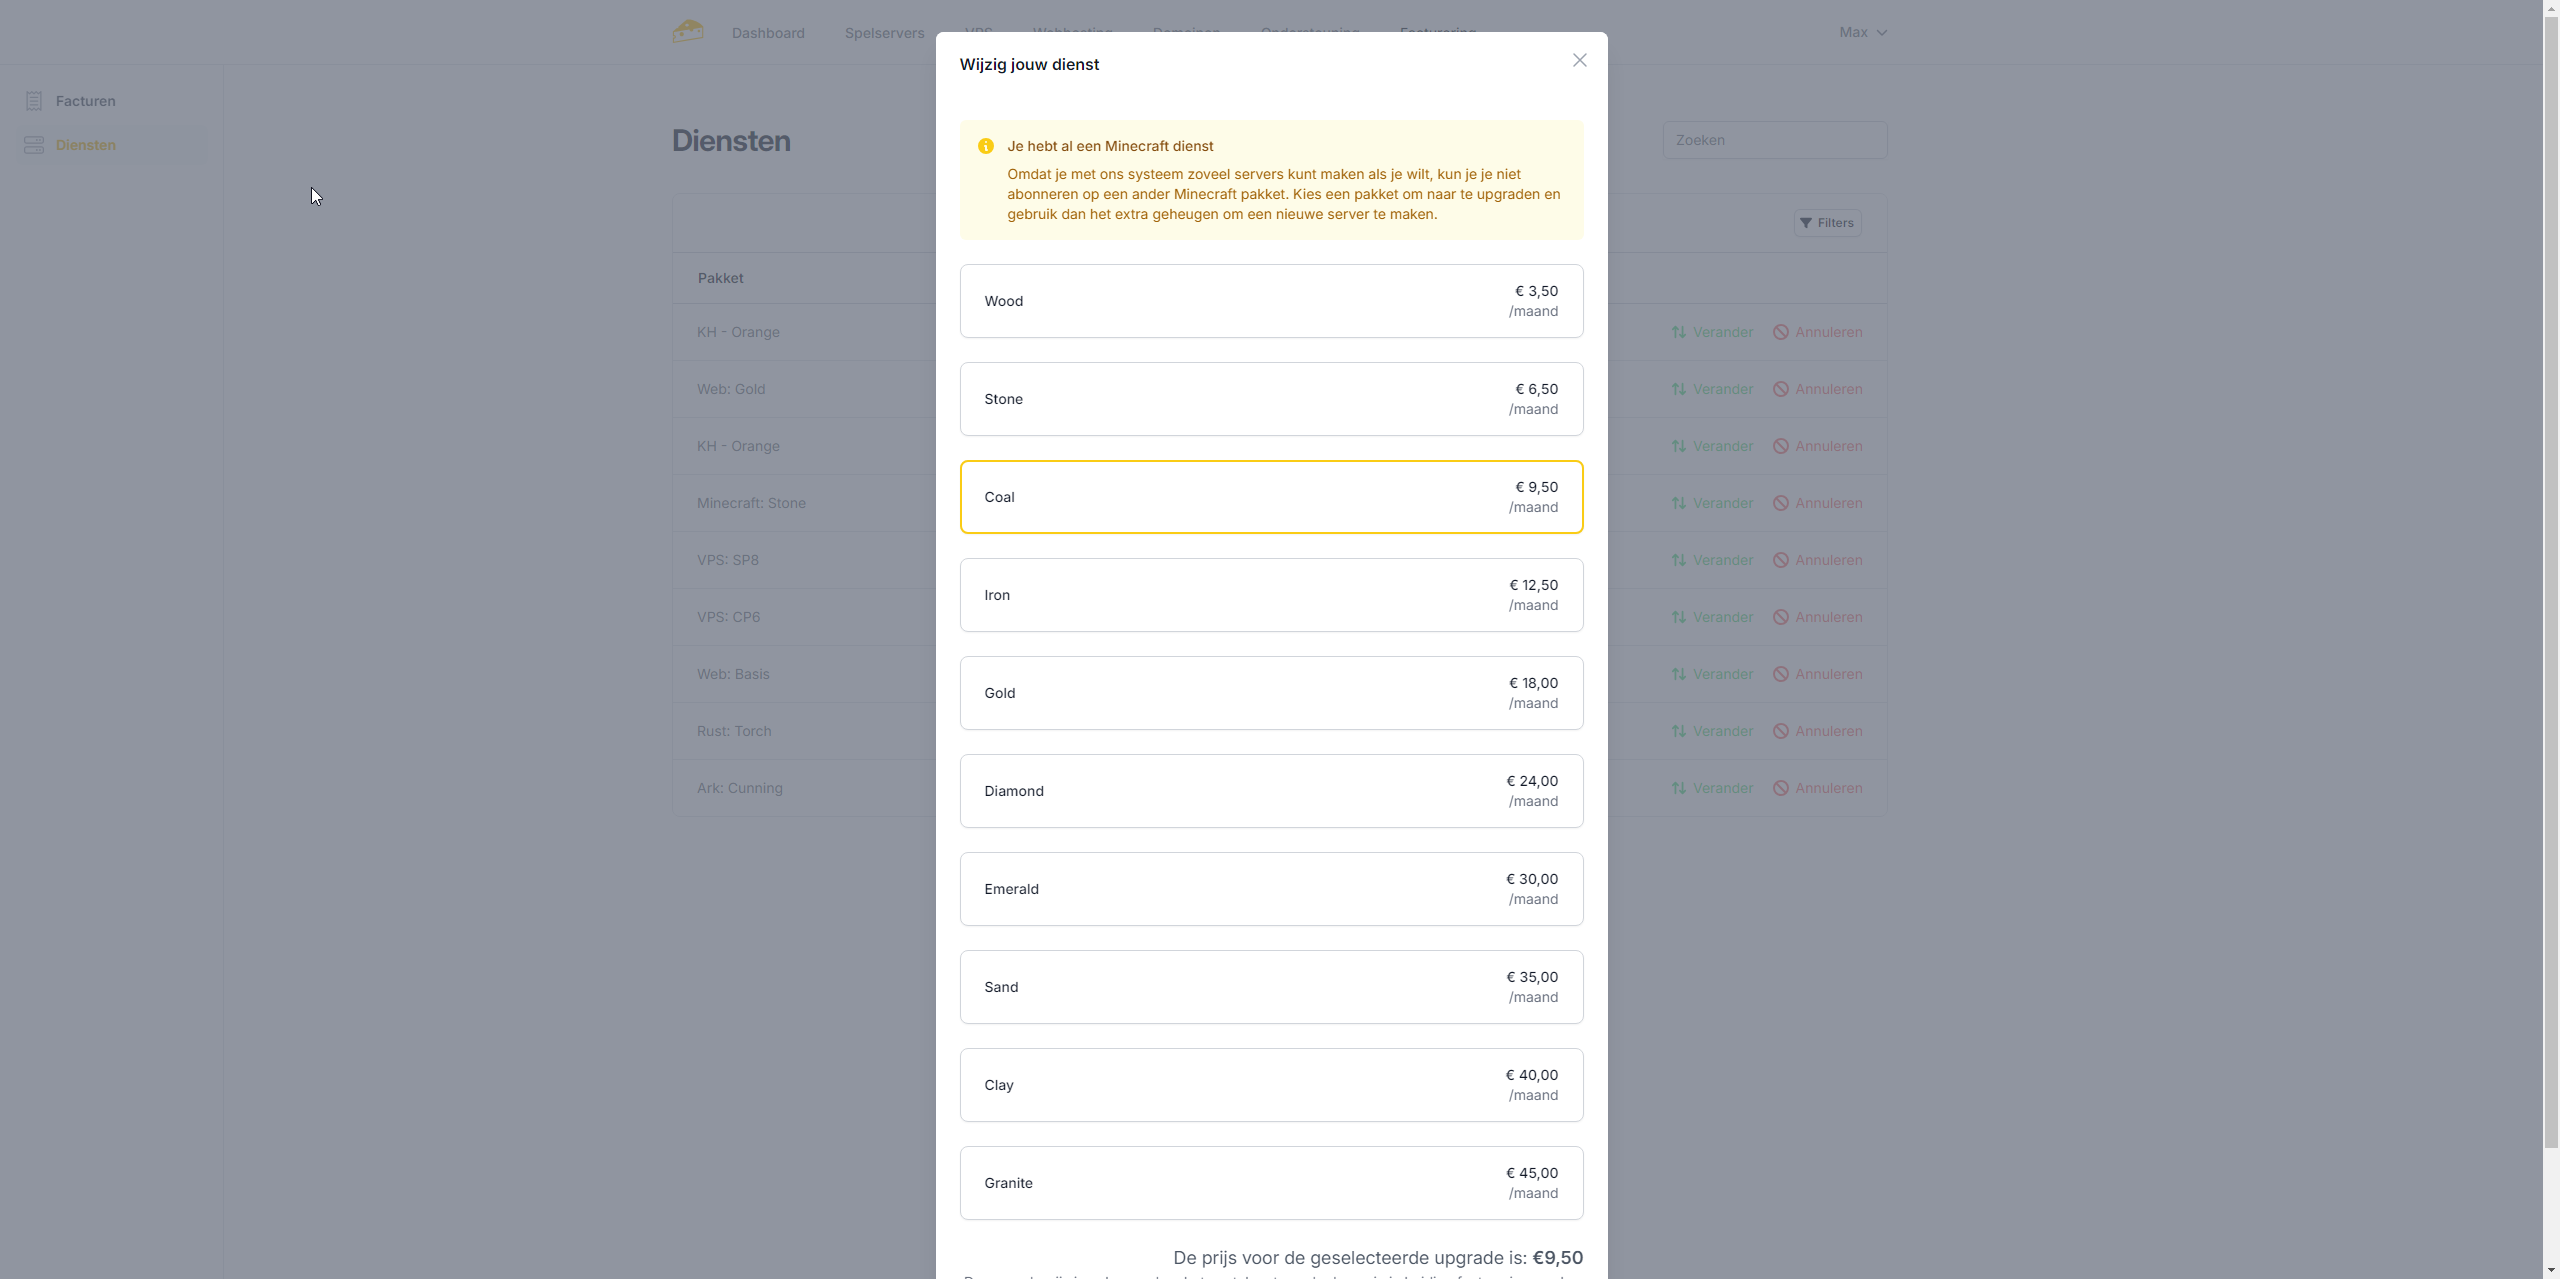Select the Iron package option
Screen dimensions: 2560x1279
coord(1271,595)
